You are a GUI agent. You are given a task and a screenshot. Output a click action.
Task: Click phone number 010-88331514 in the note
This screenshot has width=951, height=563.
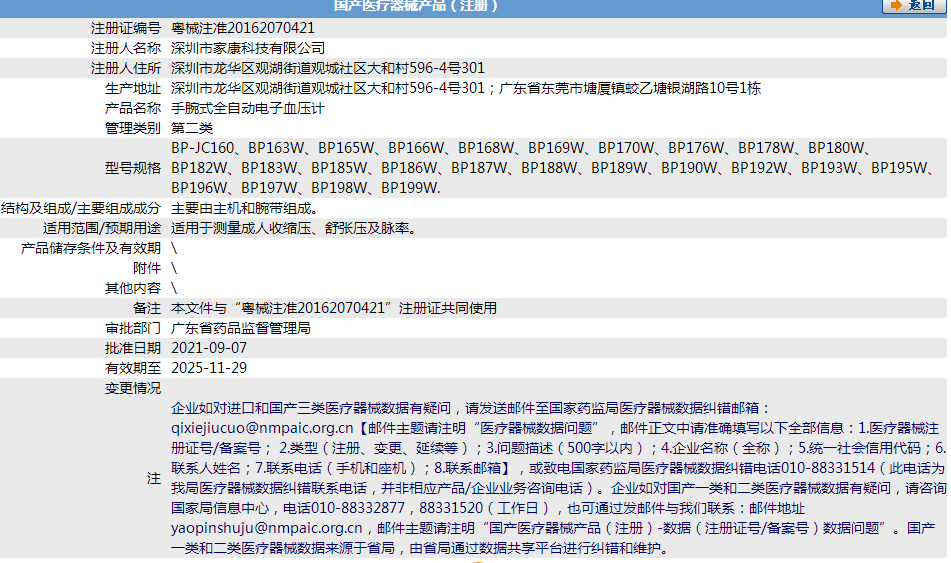coord(827,468)
